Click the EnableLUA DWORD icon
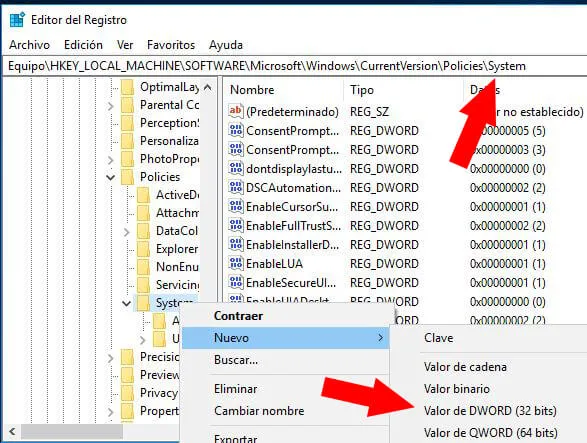 pos(236,264)
